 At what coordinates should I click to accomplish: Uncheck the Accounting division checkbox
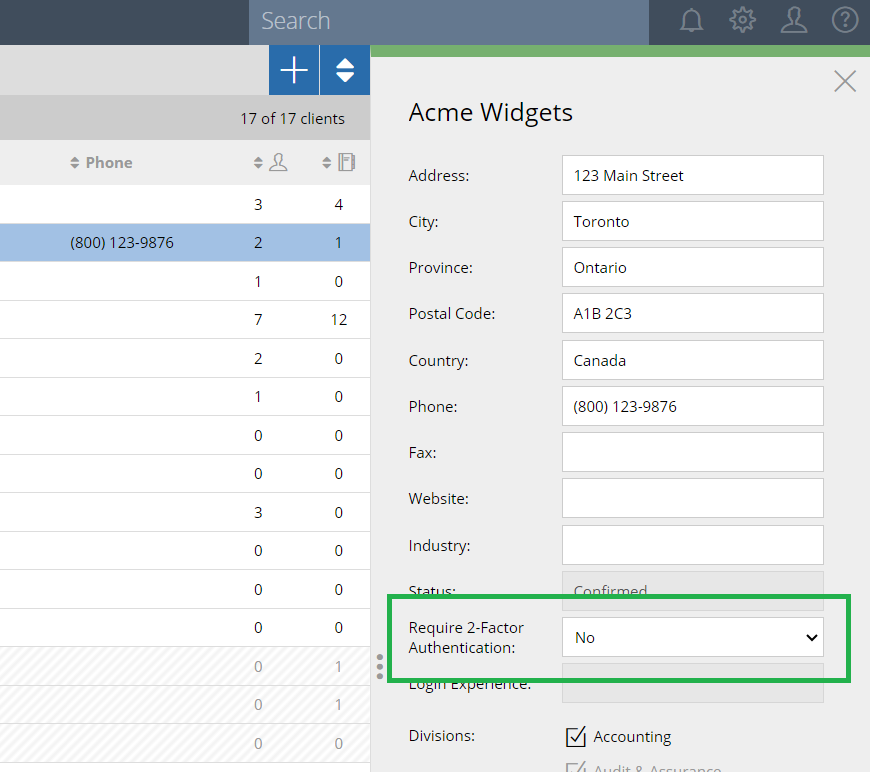(x=576, y=737)
